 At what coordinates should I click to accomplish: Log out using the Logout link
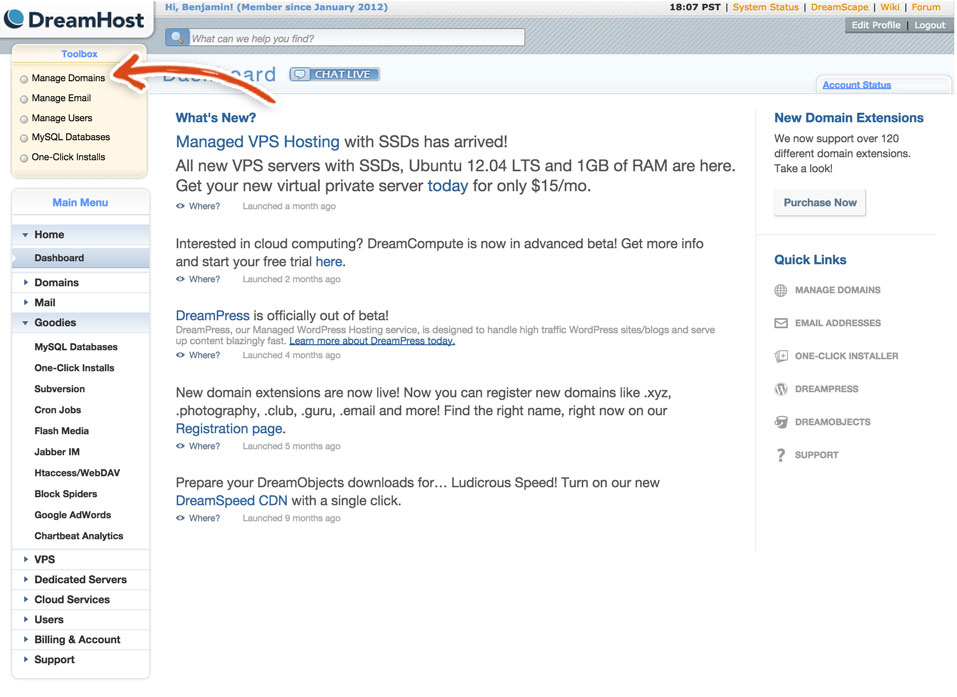coord(930,25)
